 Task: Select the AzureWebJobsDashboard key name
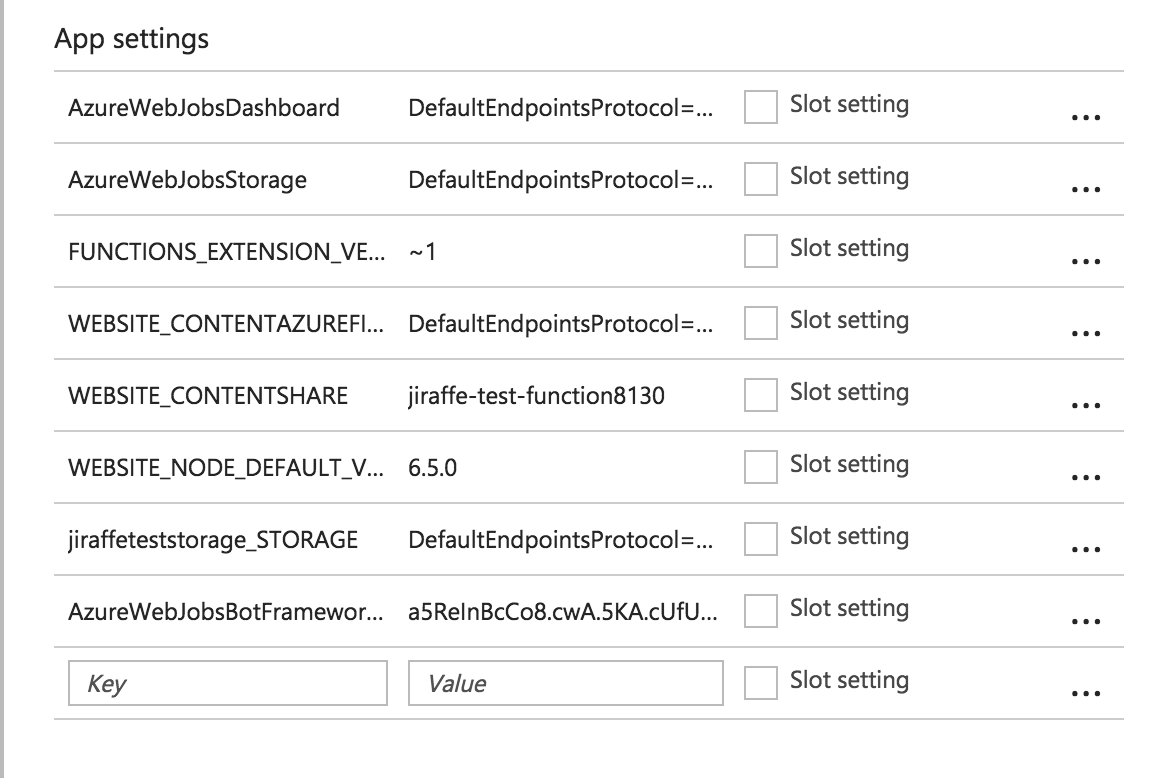204,108
